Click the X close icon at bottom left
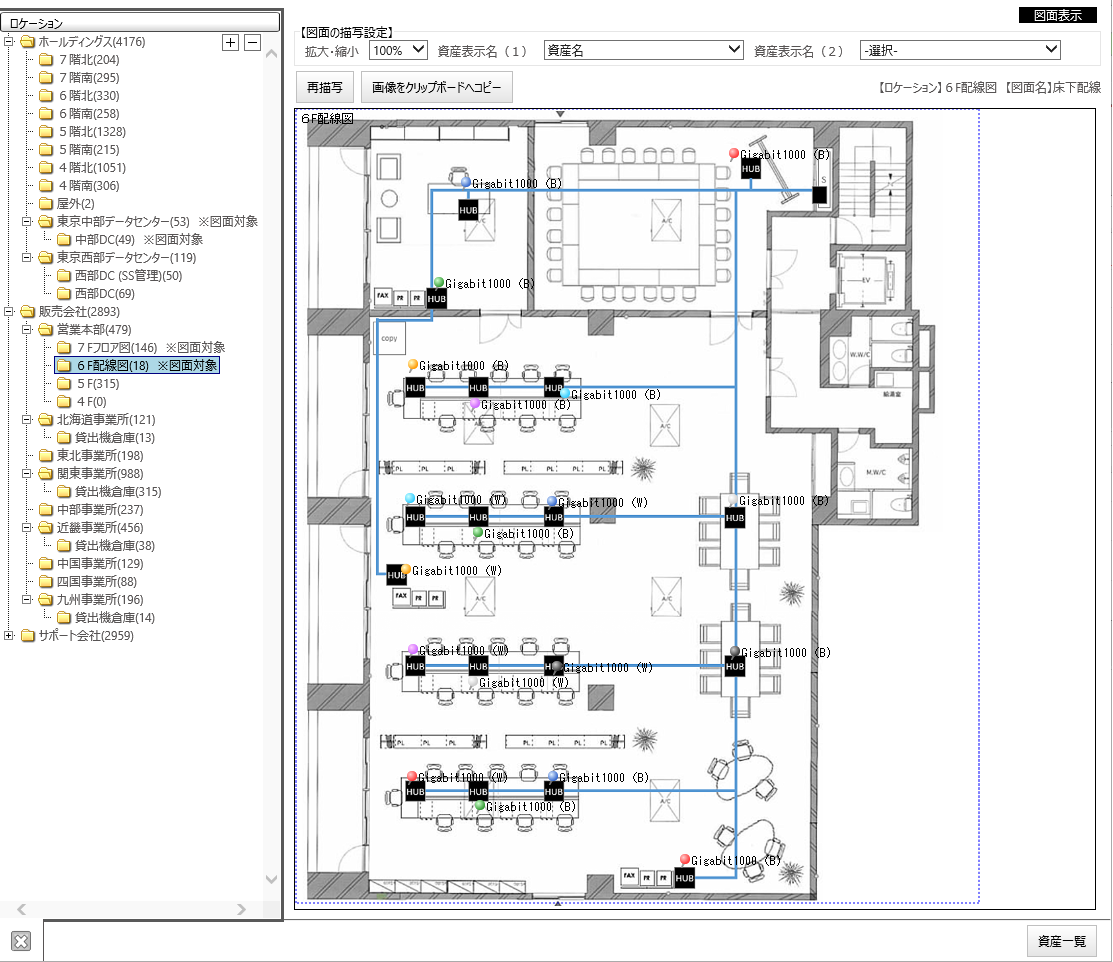This screenshot has height=962, width=1113. (22, 941)
